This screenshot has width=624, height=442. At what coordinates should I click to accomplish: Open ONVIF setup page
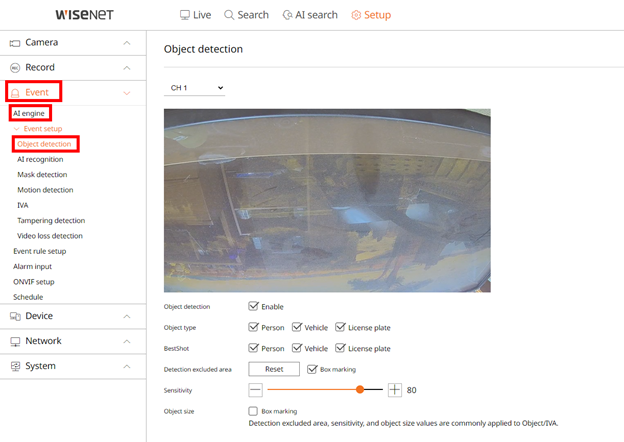point(34,282)
